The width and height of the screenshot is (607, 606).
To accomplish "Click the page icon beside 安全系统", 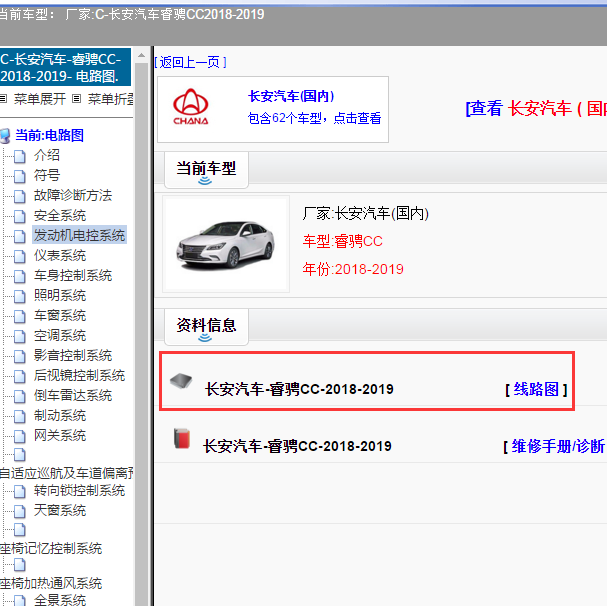I will [19, 216].
